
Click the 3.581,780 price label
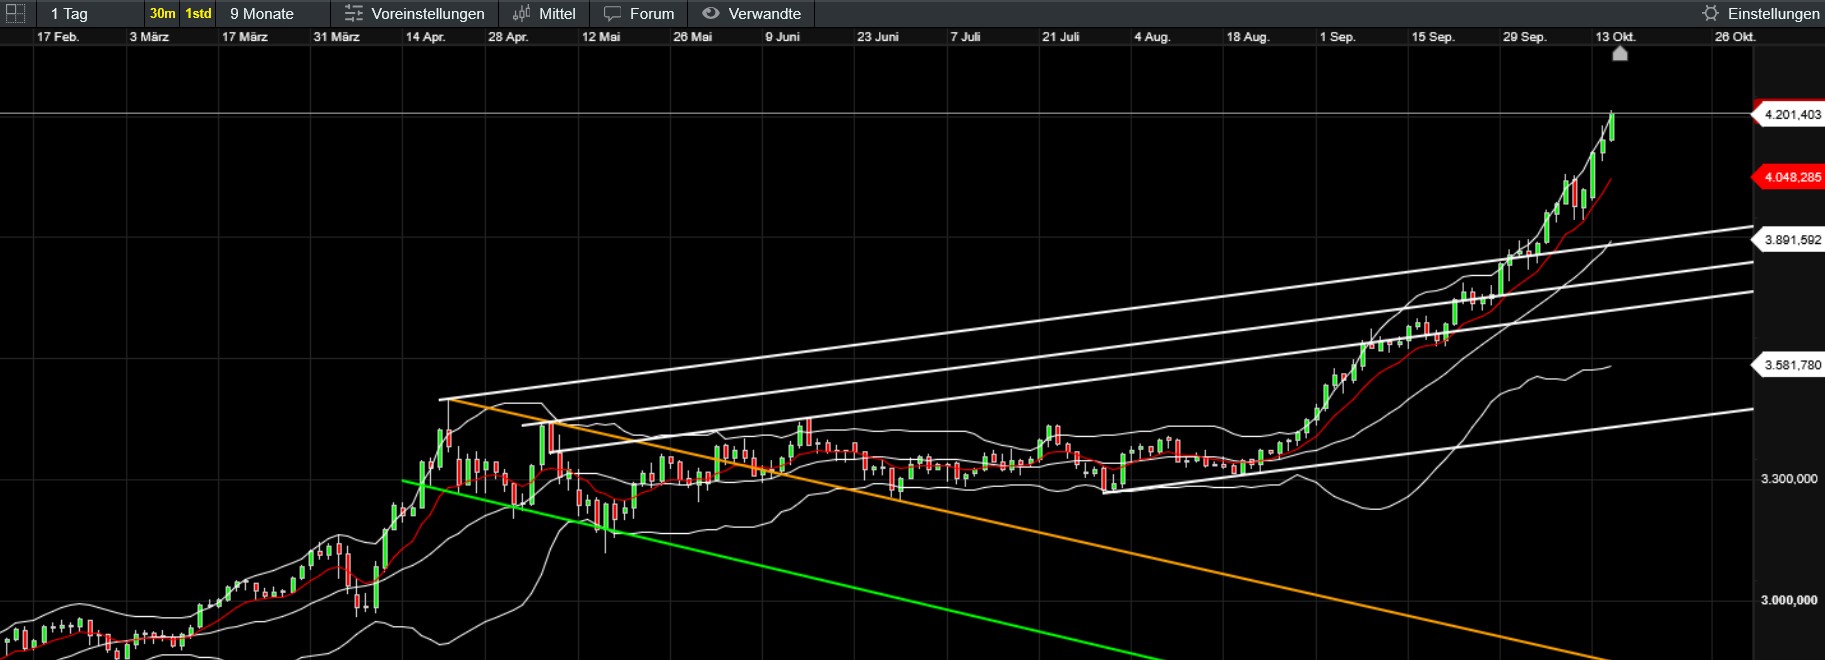1791,365
